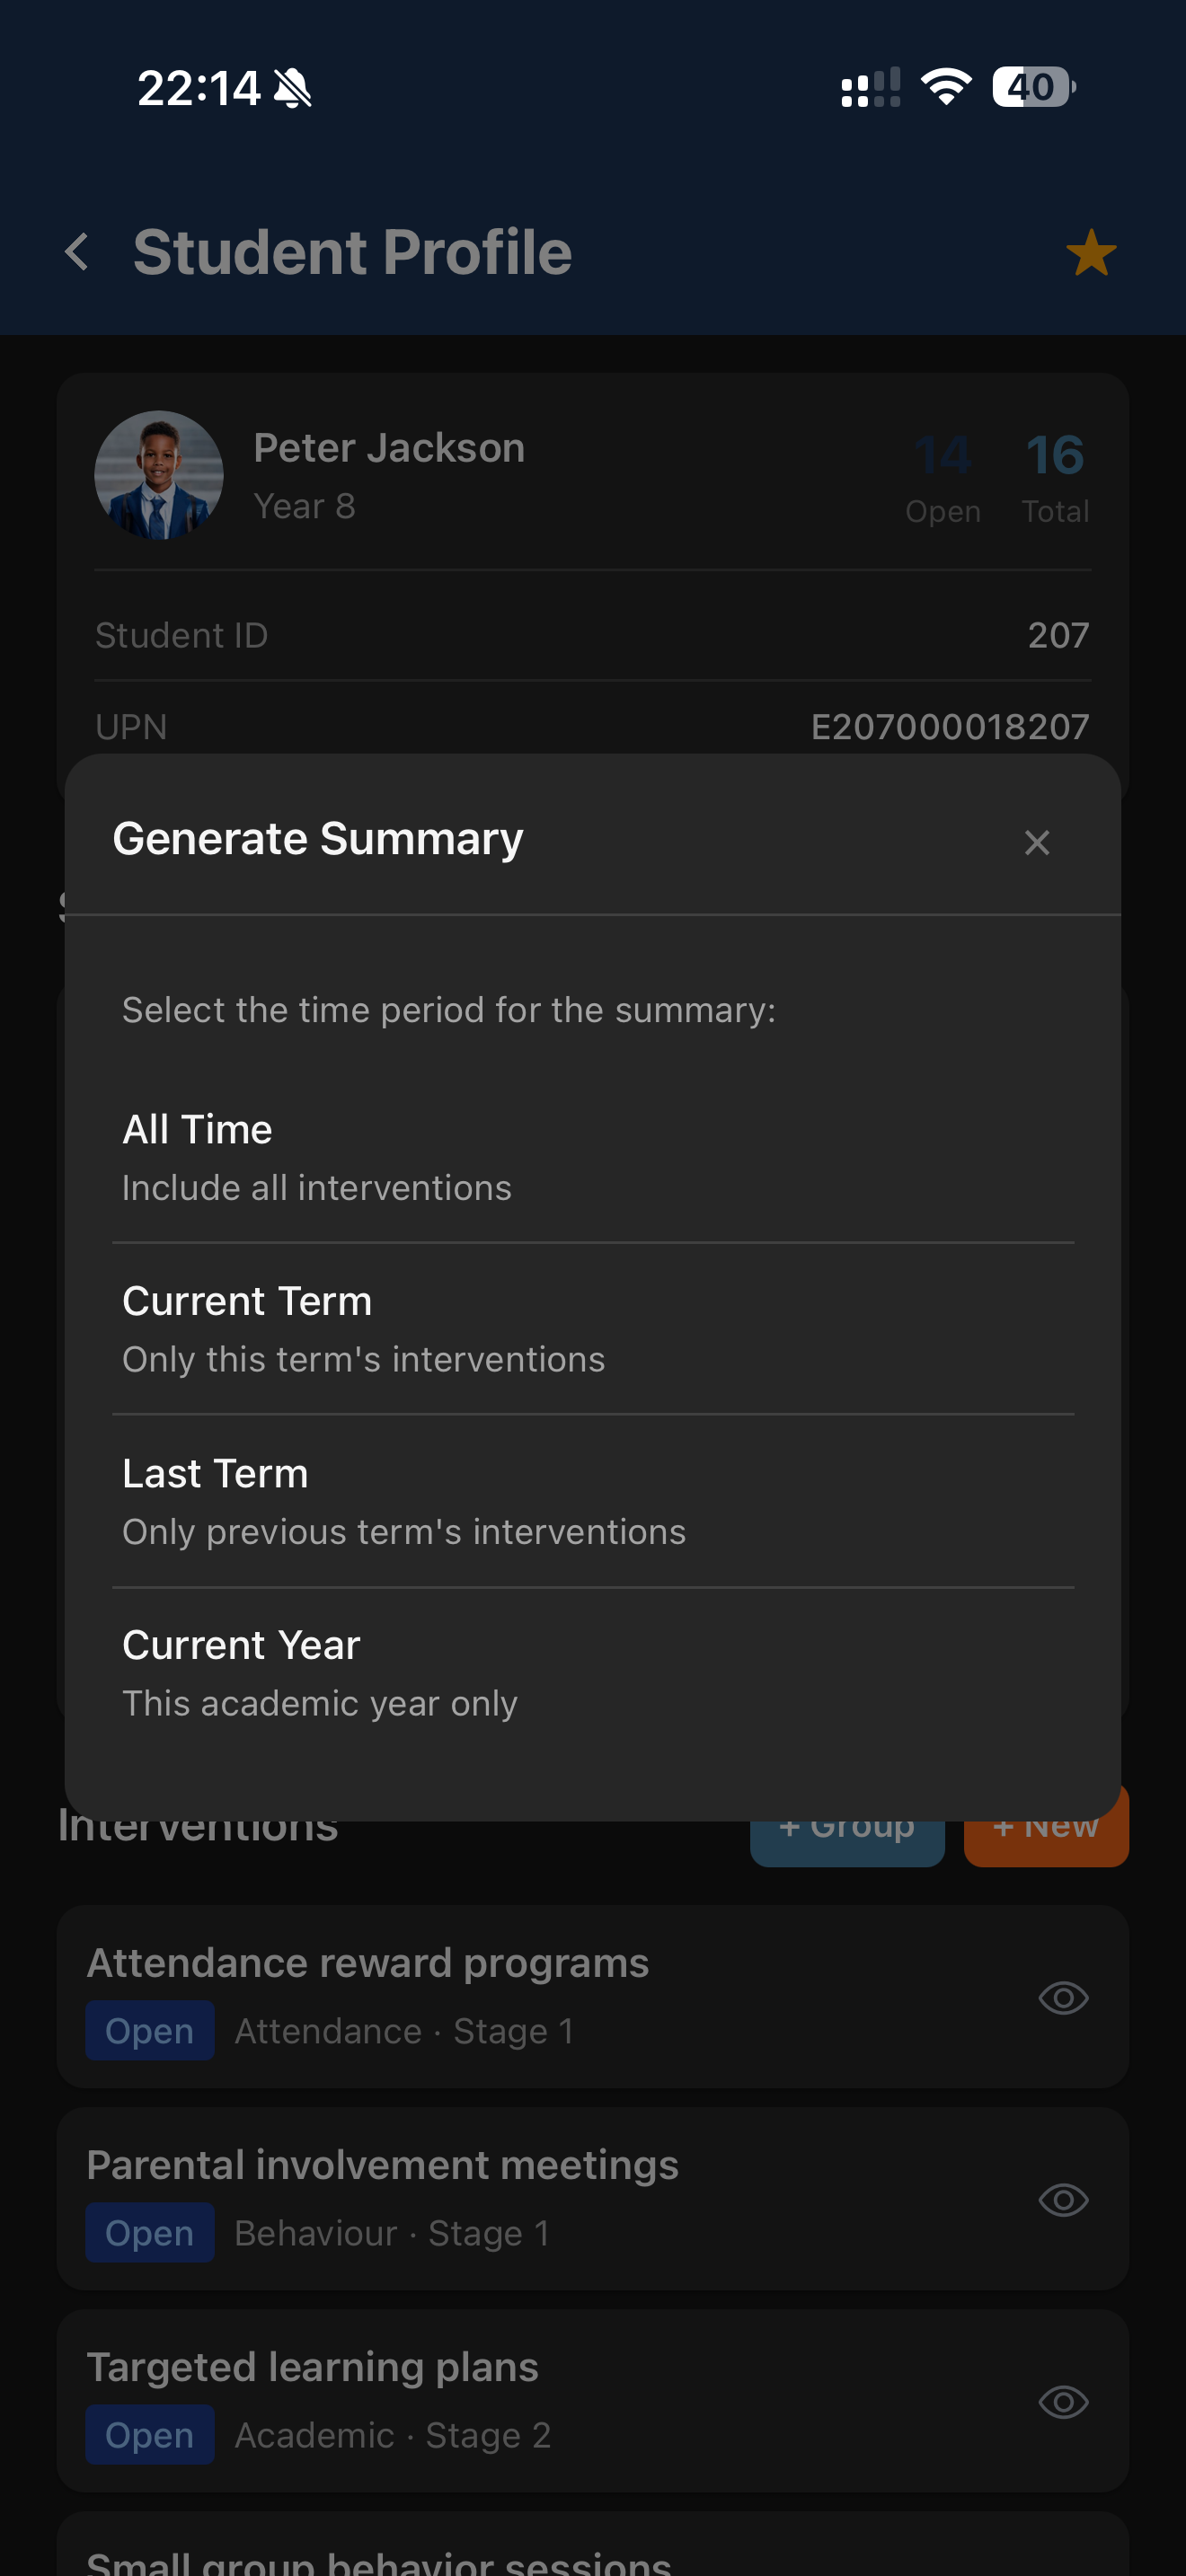This screenshot has width=1186, height=2576.
Task: Tap the Wi-Fi status icon
Action: [946, 87]
